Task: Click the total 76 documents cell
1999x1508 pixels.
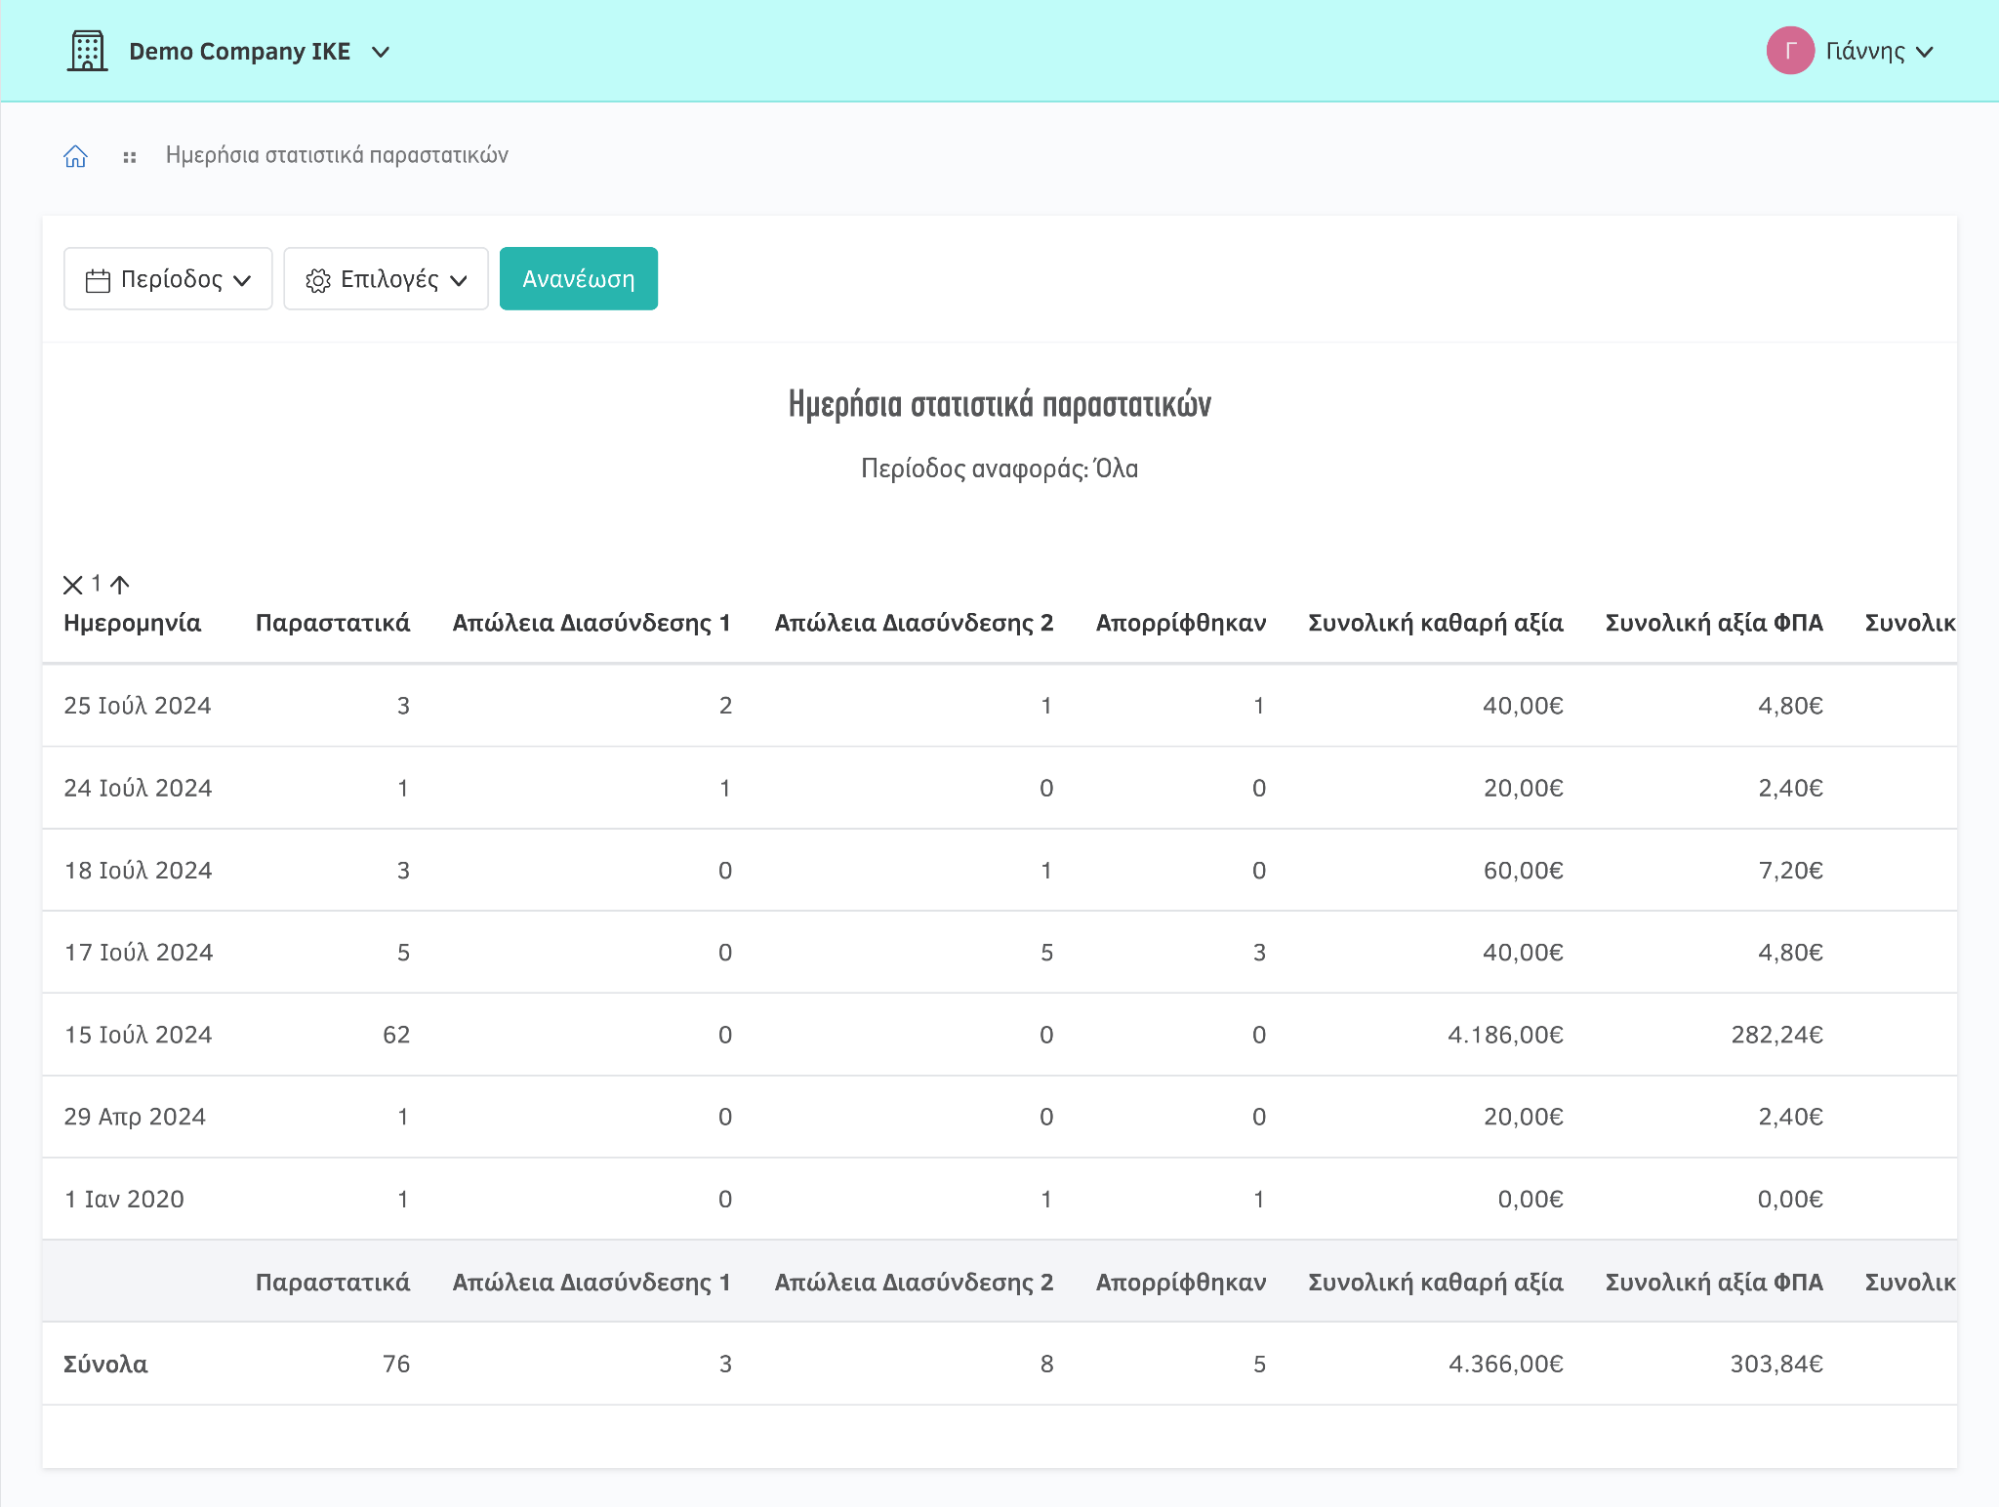Action: pyautogui.click(x=396, y=1364)
